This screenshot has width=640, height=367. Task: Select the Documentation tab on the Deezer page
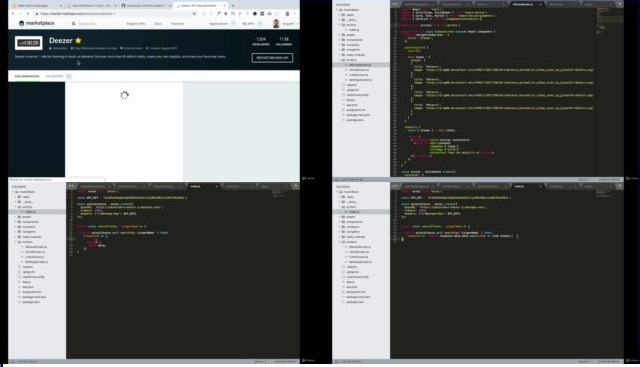click(x=27, y=76)
